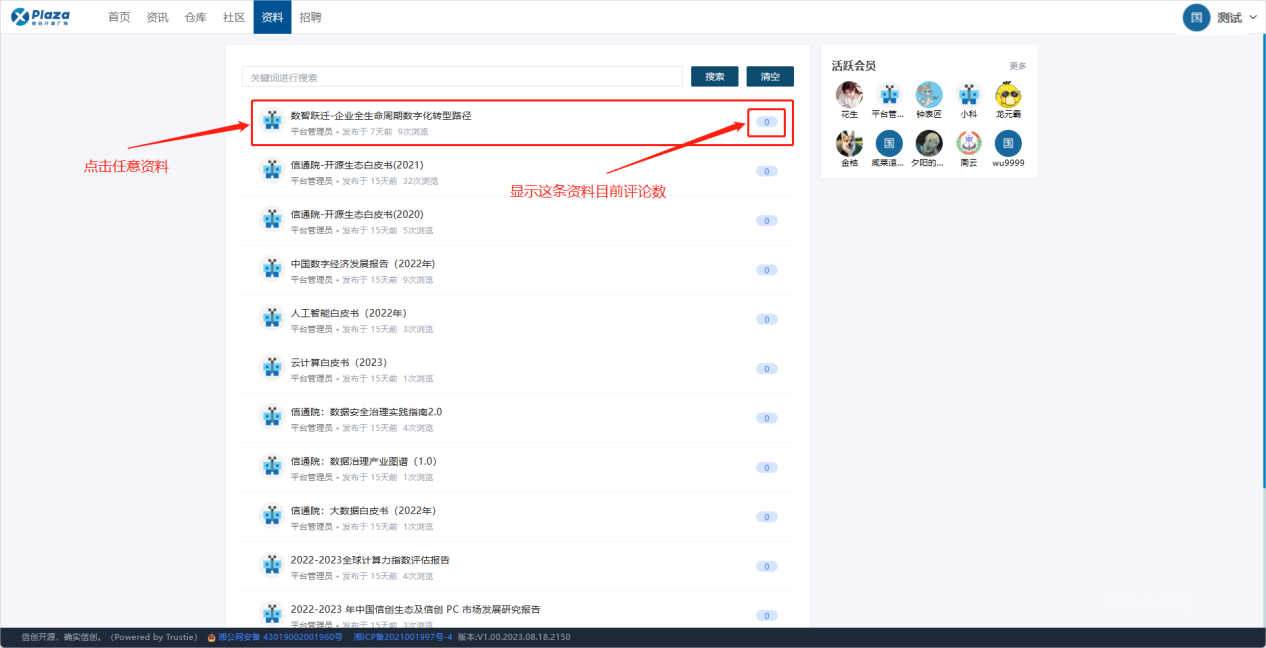Click the avatar icon of 小科

click(x=968, y=95)
